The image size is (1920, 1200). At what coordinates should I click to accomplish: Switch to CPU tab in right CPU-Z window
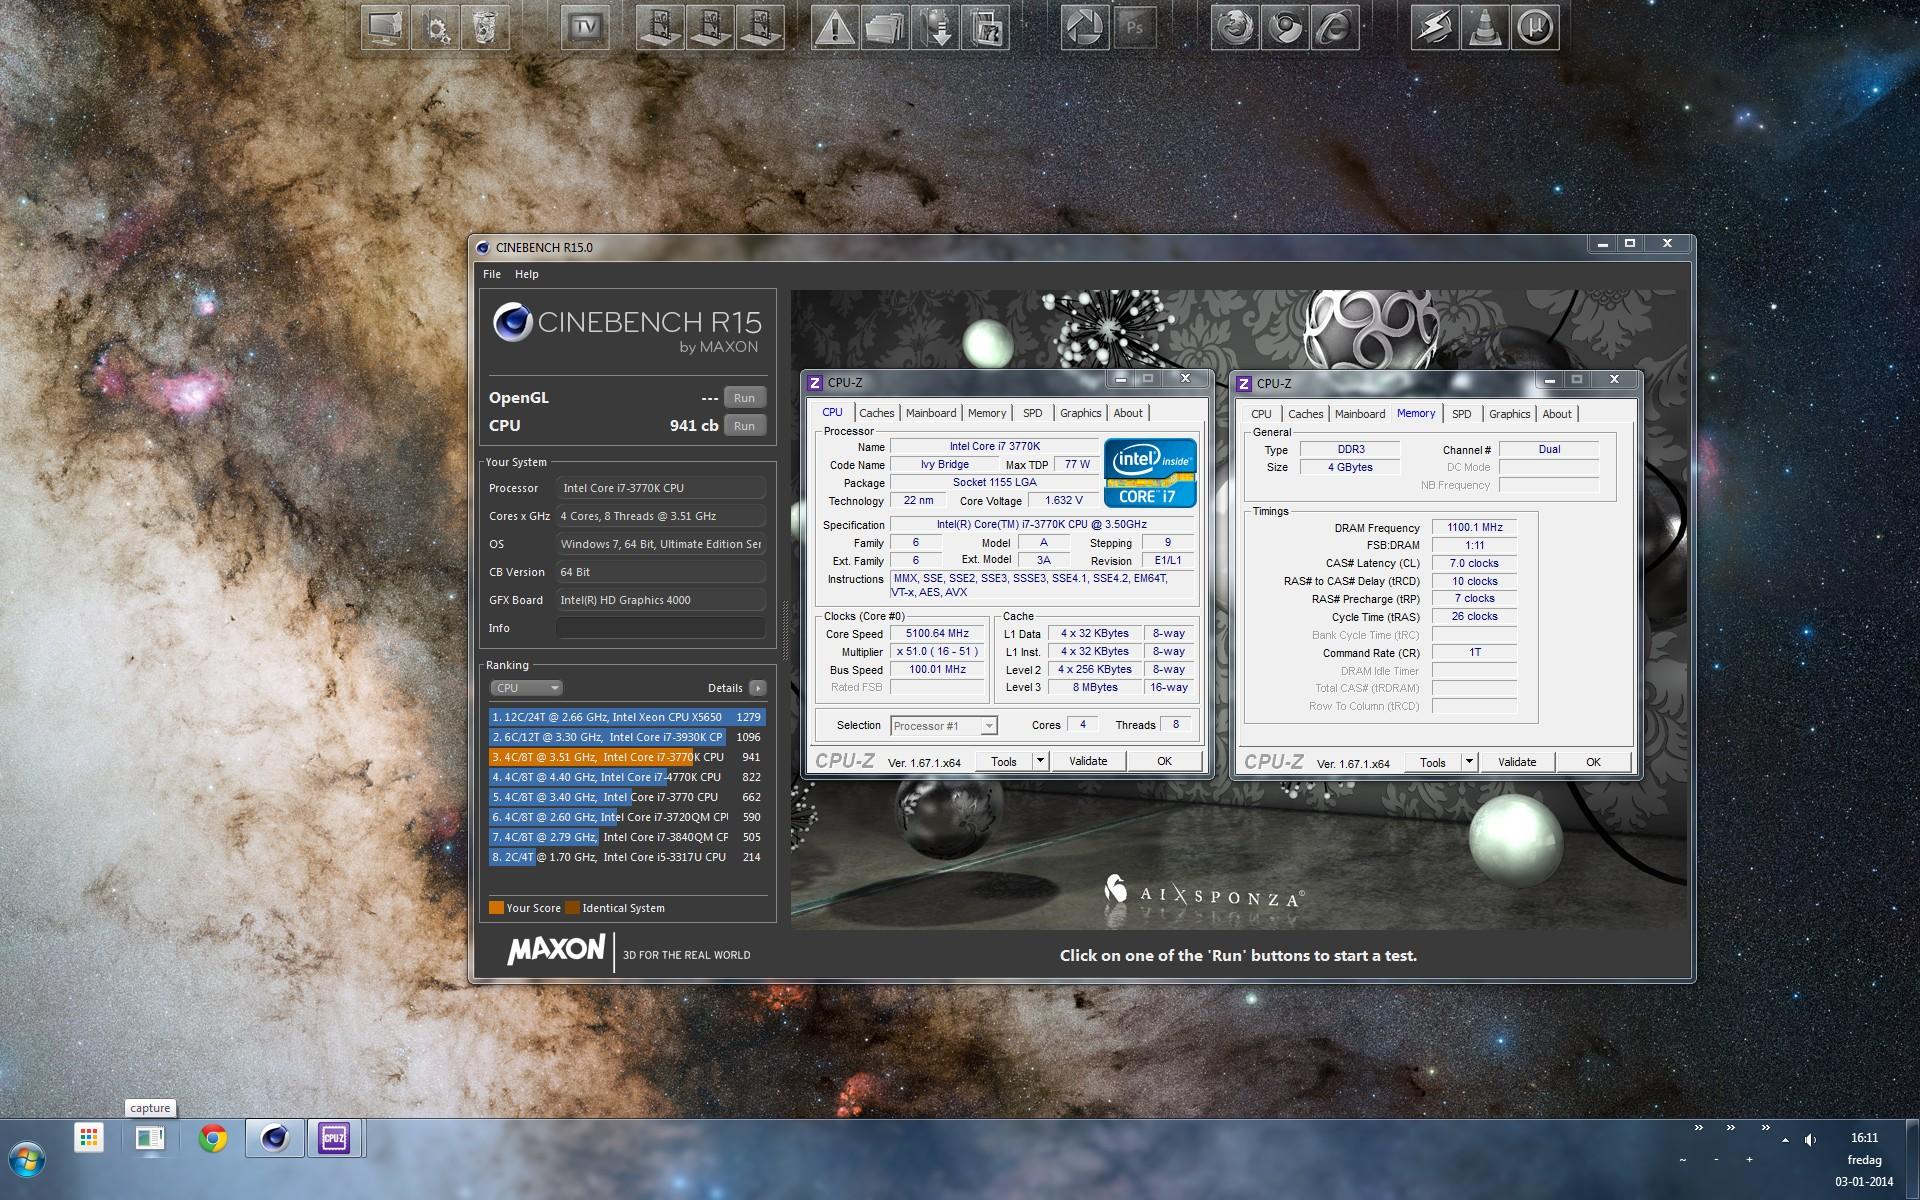(1261, 414)
